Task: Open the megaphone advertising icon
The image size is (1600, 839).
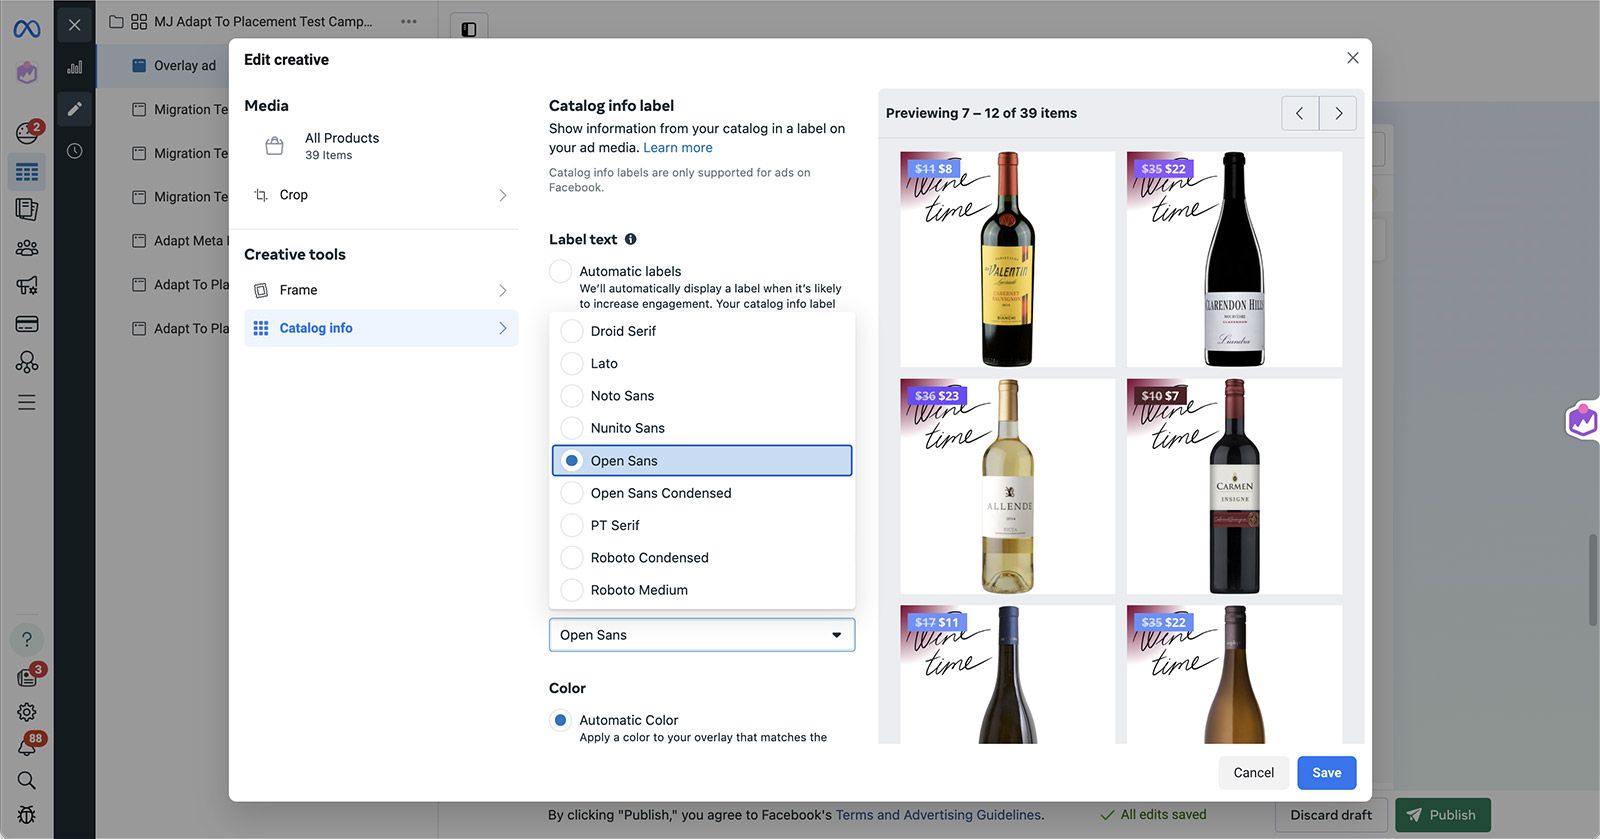Action: (27, 285)
